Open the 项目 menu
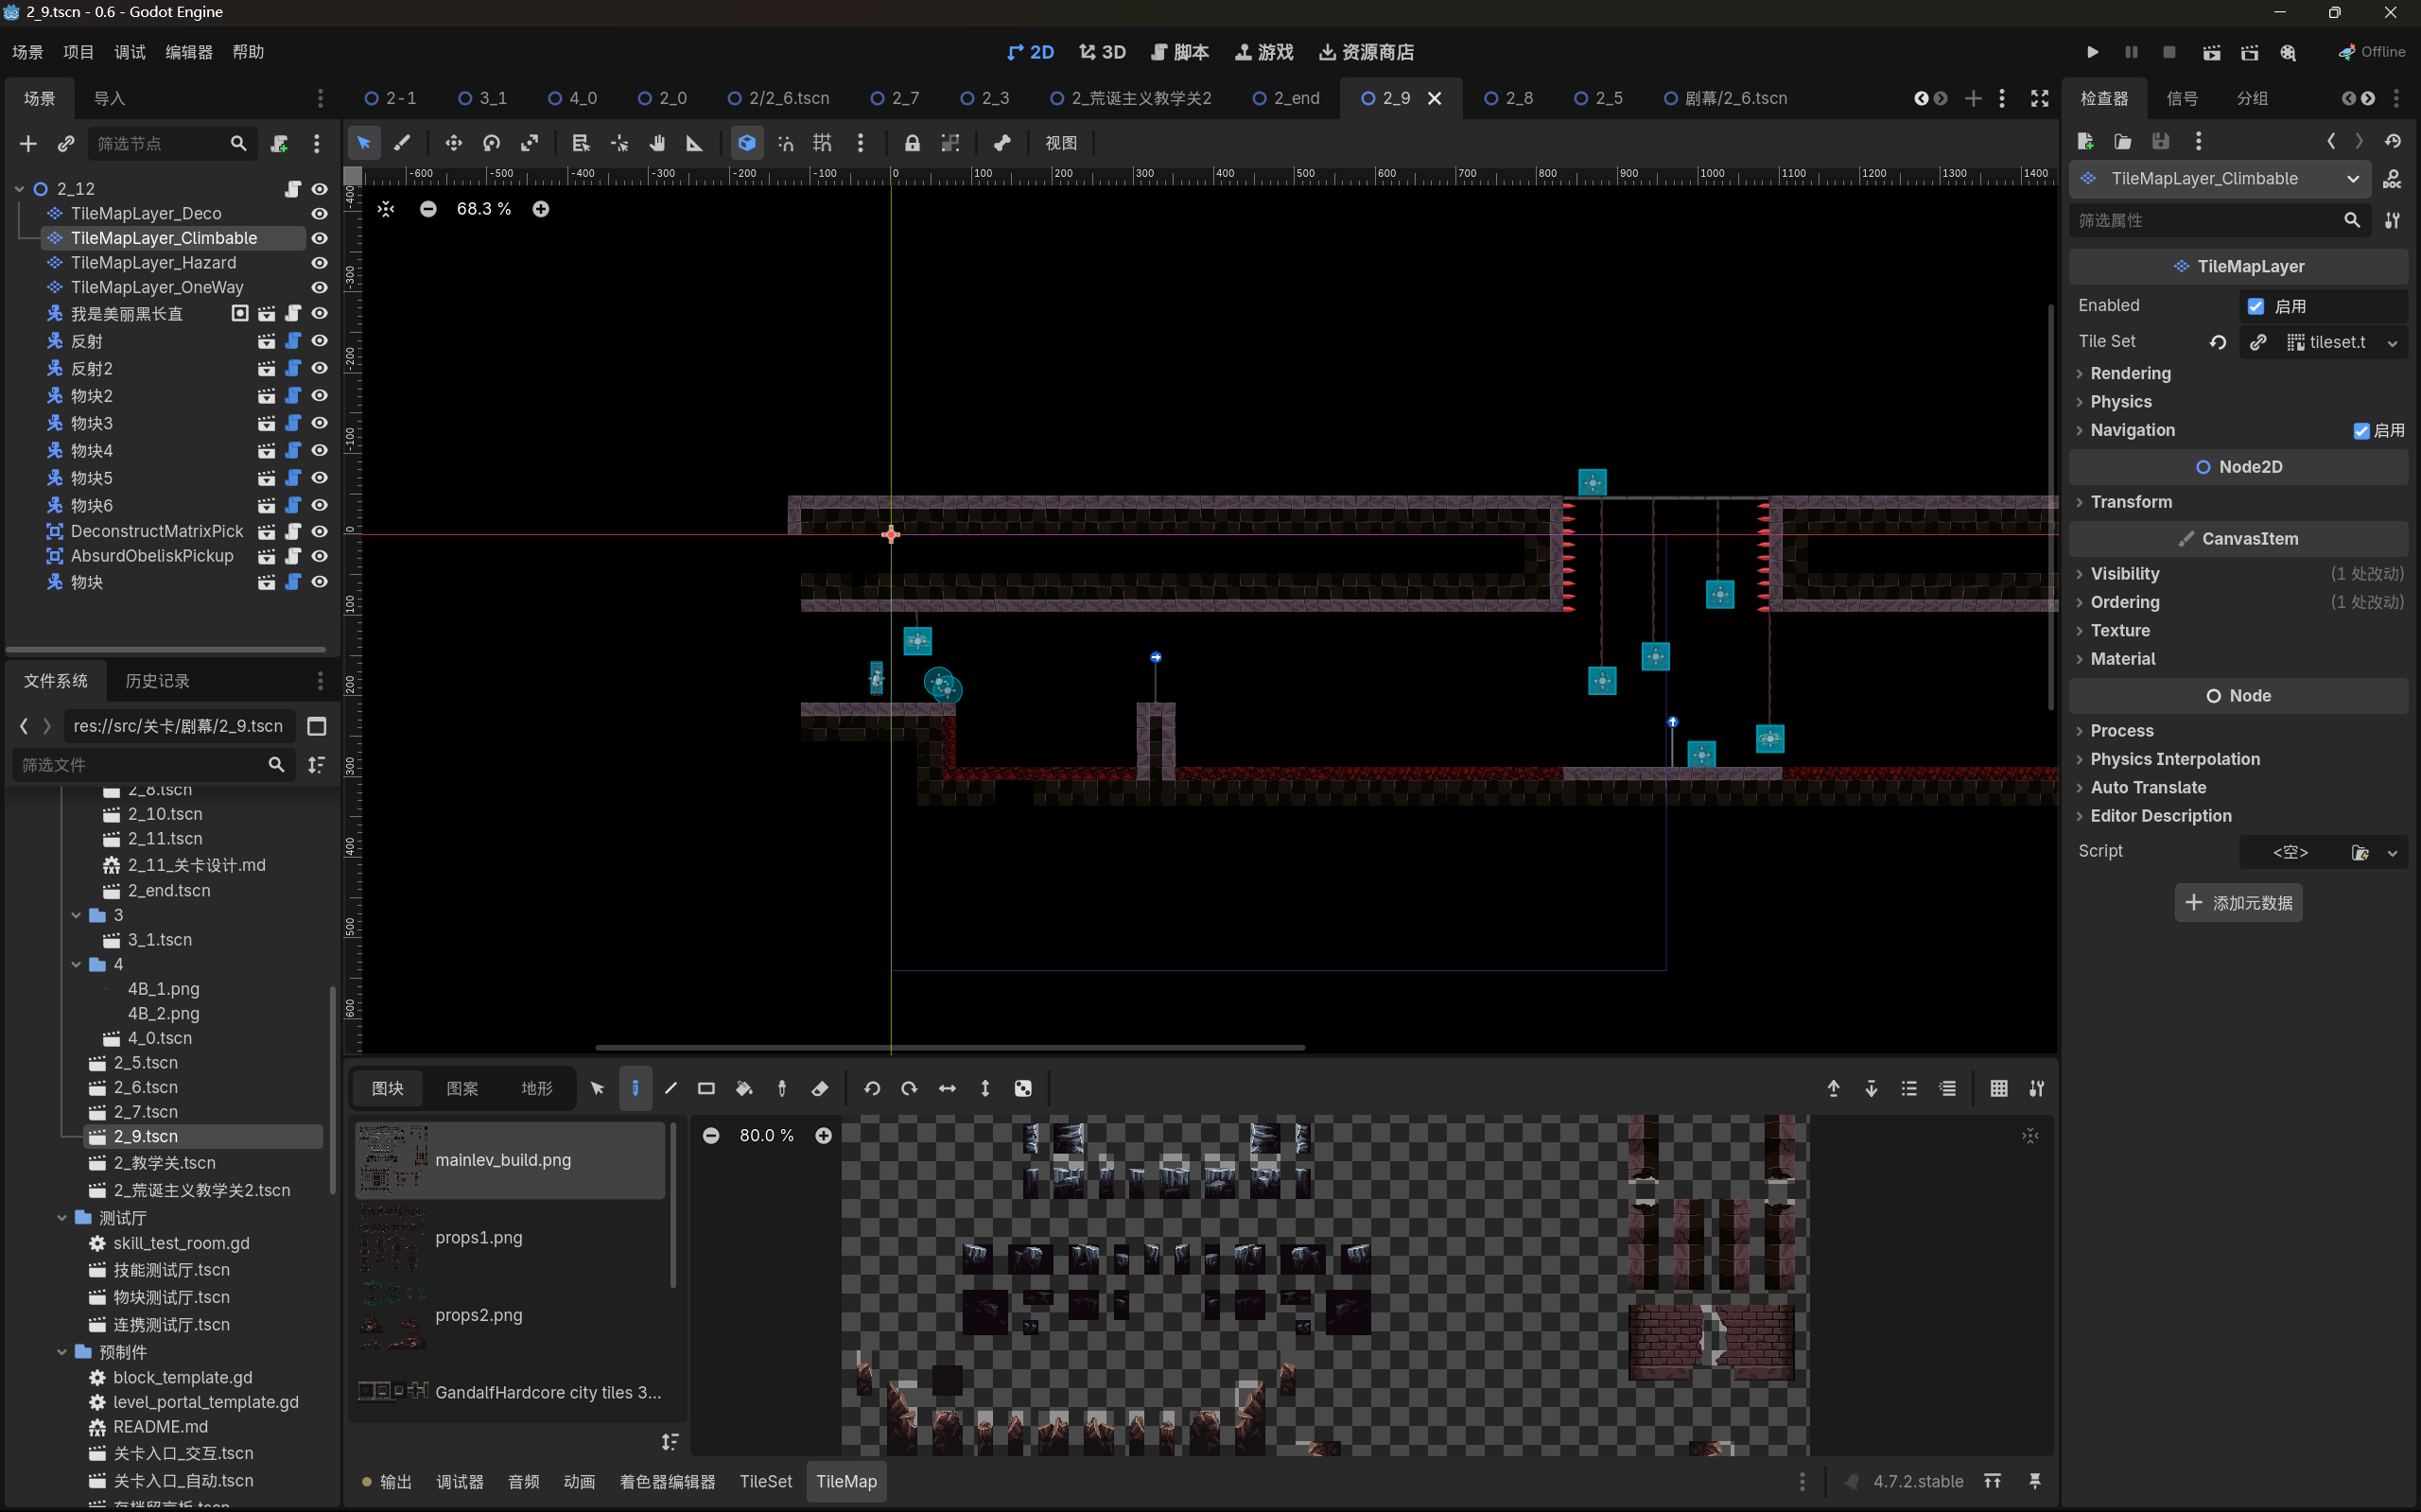The height and width of the screenshot is (1512, 2421). (78, 52)
